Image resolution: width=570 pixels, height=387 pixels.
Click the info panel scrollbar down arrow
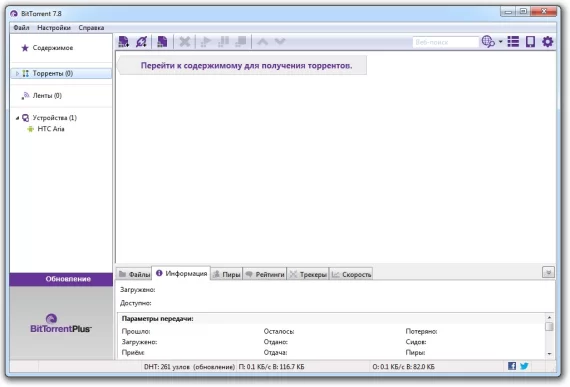[549, 354]
